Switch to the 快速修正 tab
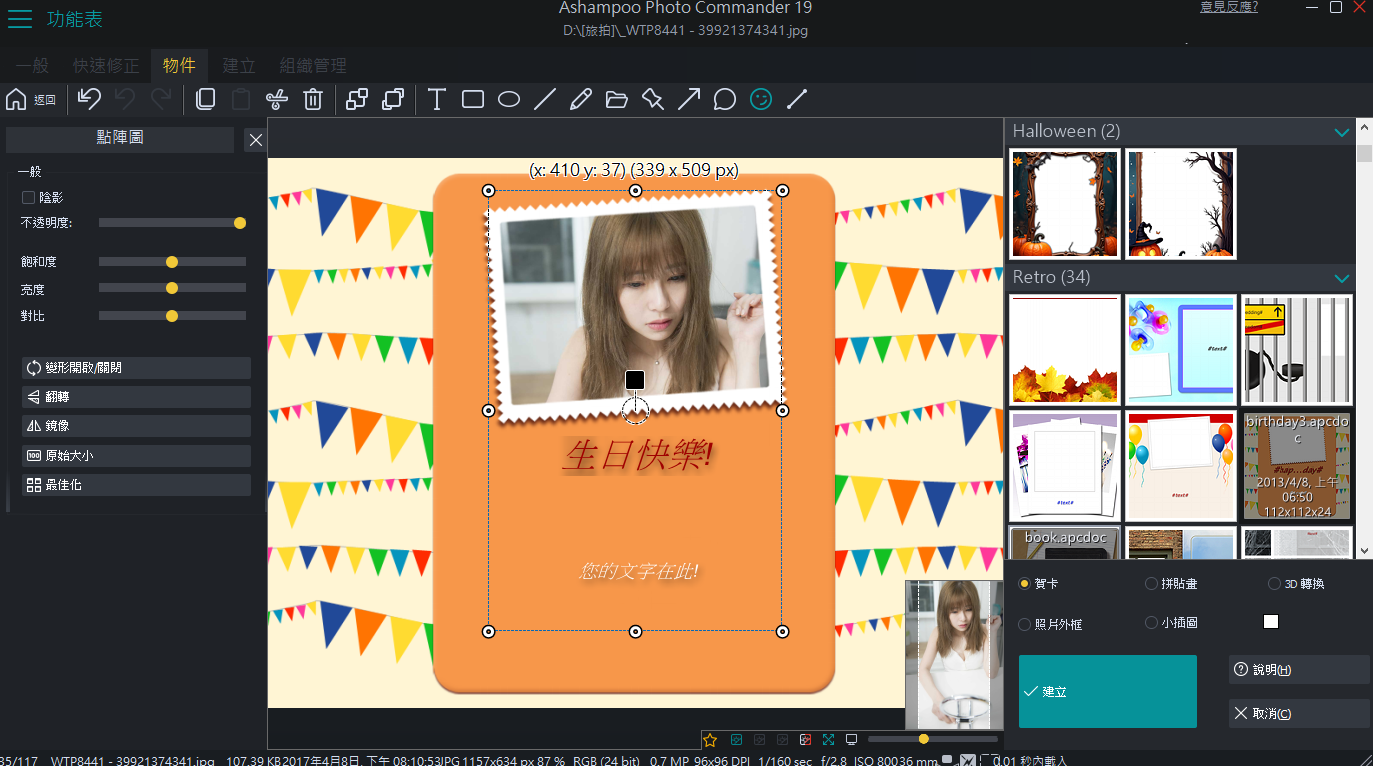Viewport: 1373px width, 766px height. pyautogui.click(x=106, y=66)
